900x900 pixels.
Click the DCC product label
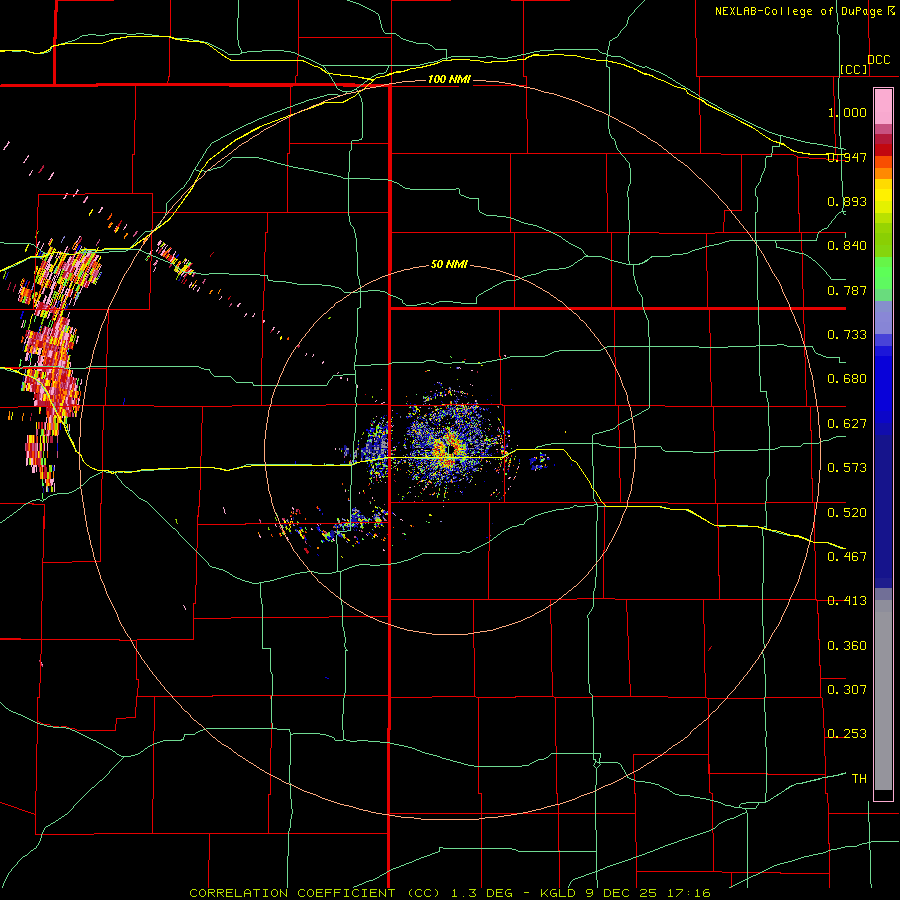coord(878,60)
